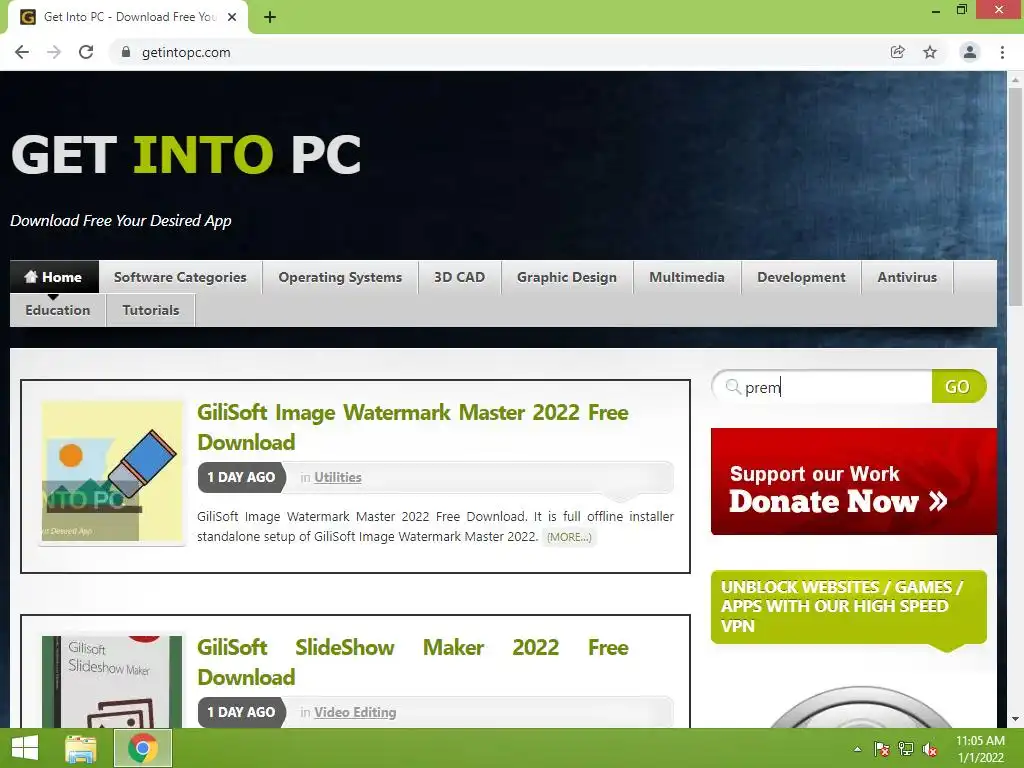Click the scrollbar down arrow
Screen dimensions: 1024x768
pos(1015,719)
